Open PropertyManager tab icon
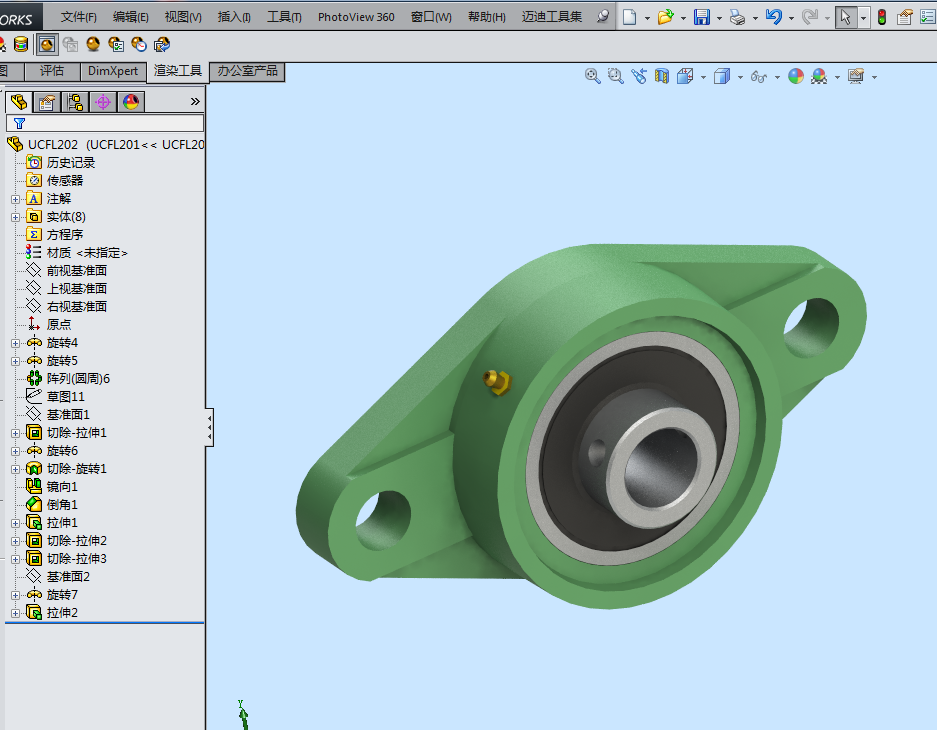937x730 pixels. coord(47,103)
